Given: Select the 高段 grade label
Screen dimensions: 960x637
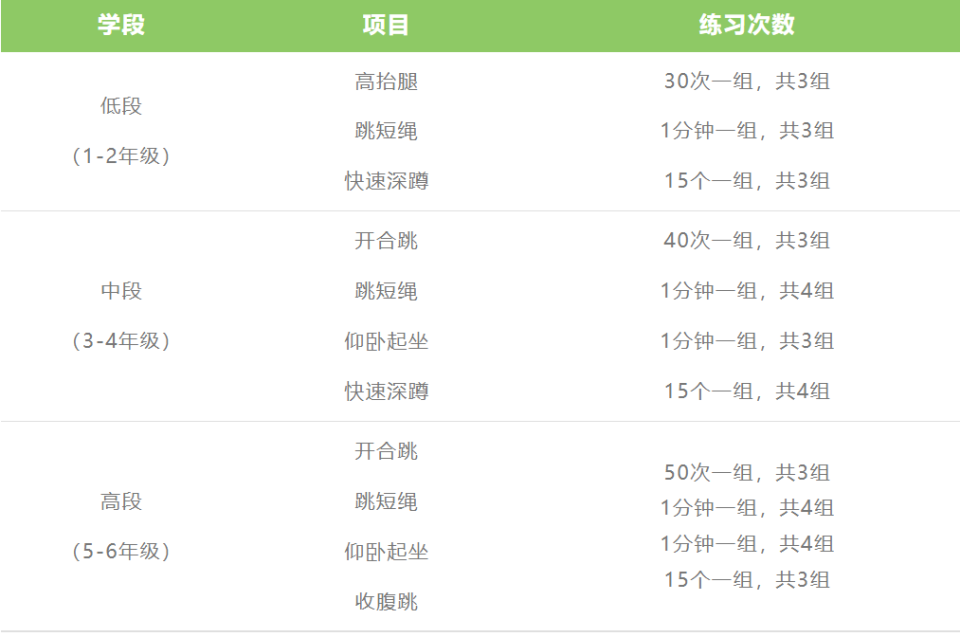Looking at the screenshot, I should click(x=121, y=502).
